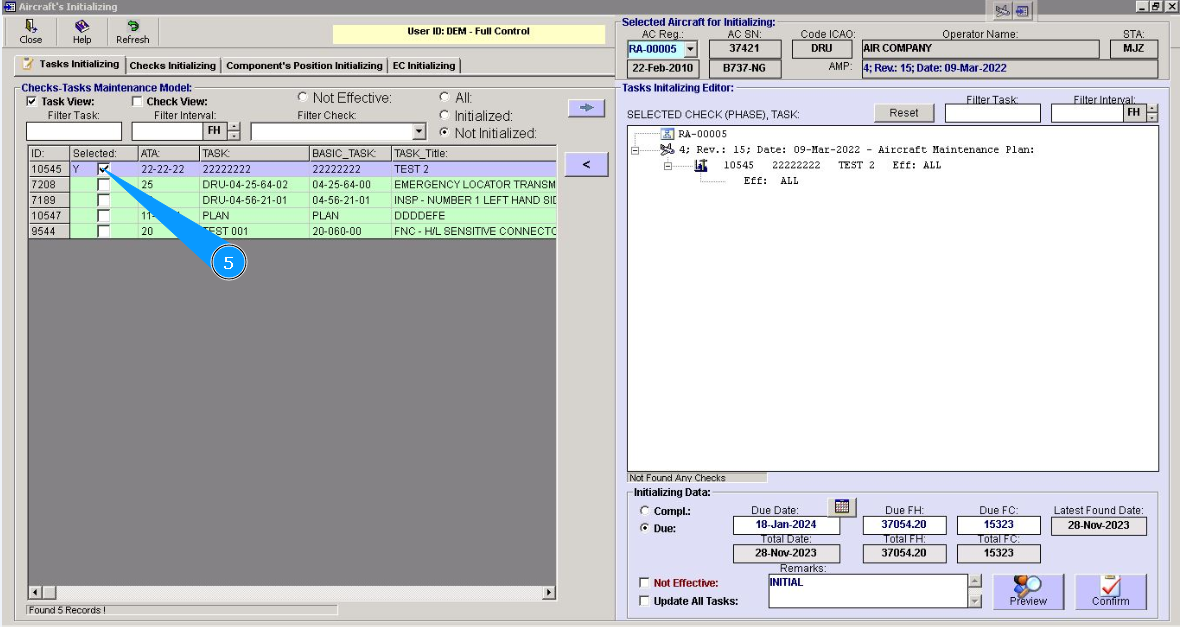Click the '<' remove button
The width and height of the screenshot is (1180, 633).
click(x=586, y=165)
